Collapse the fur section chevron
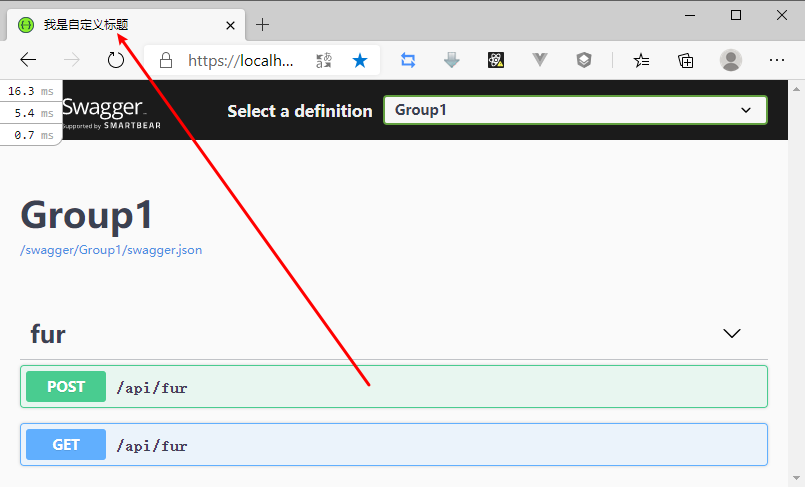This screenshot has width=805, height=487. (x=732, y=333)
